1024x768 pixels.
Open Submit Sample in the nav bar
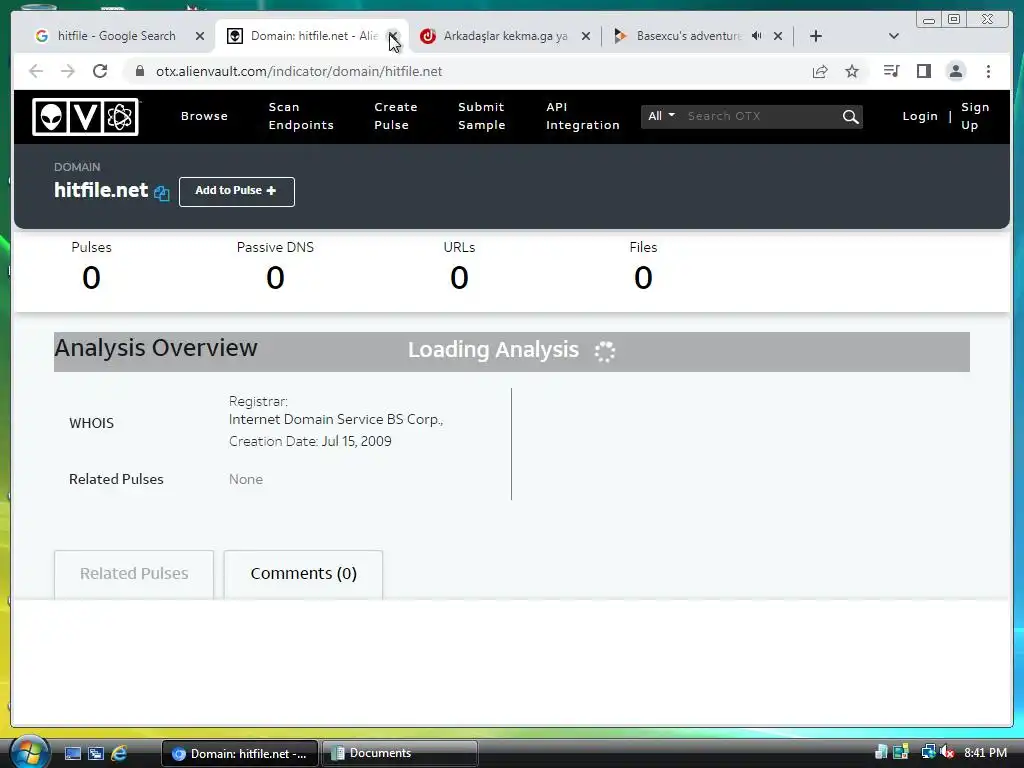[x=482, y=116]
